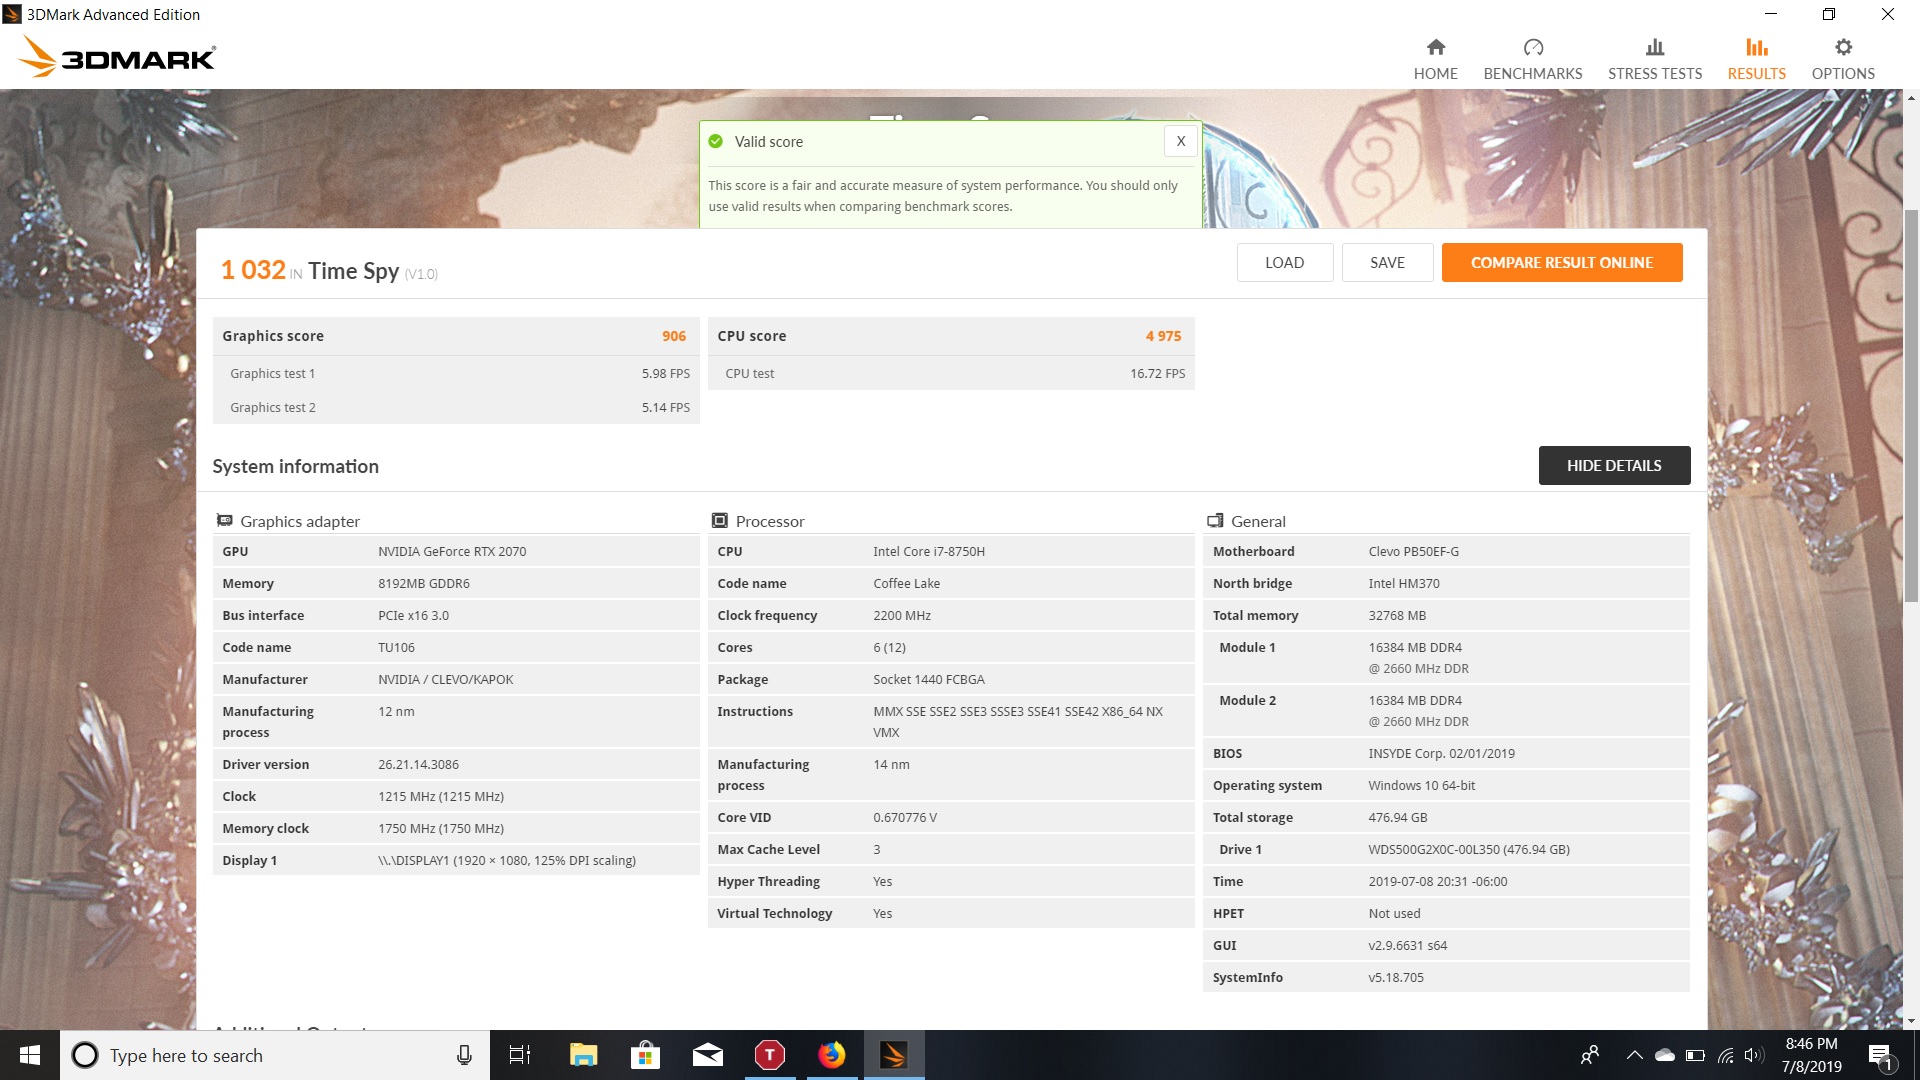The width and height of the screenshot is (1920, 1080).
Task: Dismiss the Valid score notification
Action: (1180, 141)
